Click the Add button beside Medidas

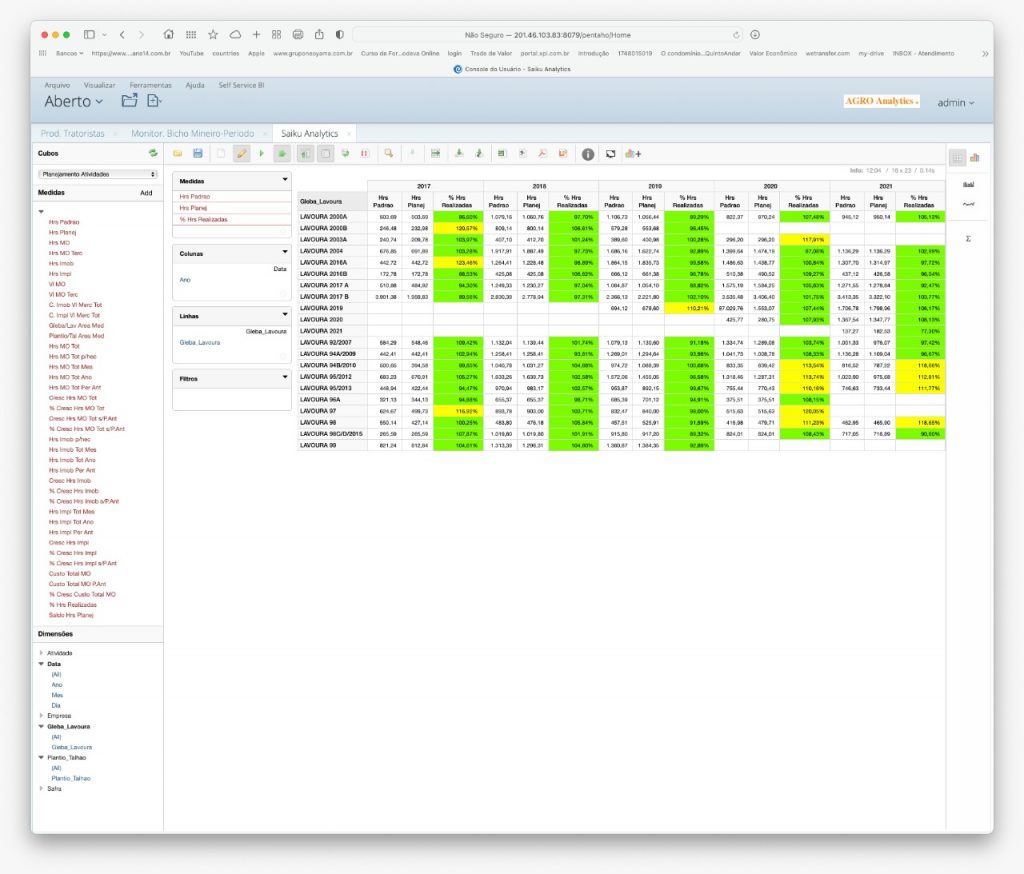pyautogui.click(x=146, y=193)
